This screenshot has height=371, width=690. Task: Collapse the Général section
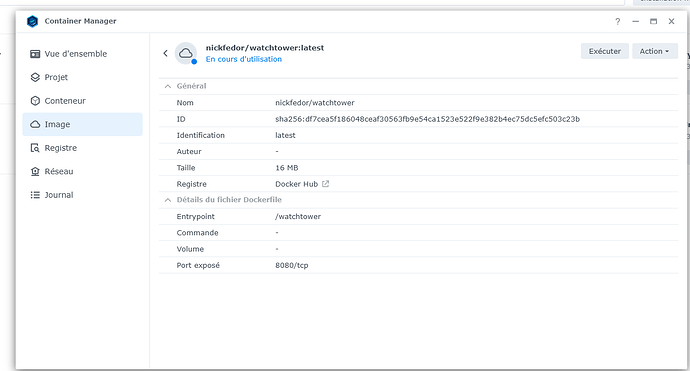[x=168, y=86]
